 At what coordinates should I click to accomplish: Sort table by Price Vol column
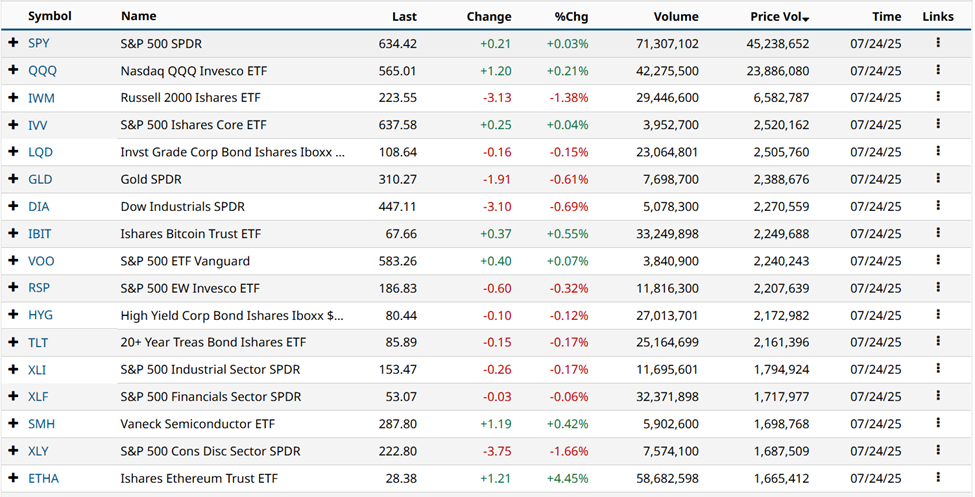click(778, 17)
